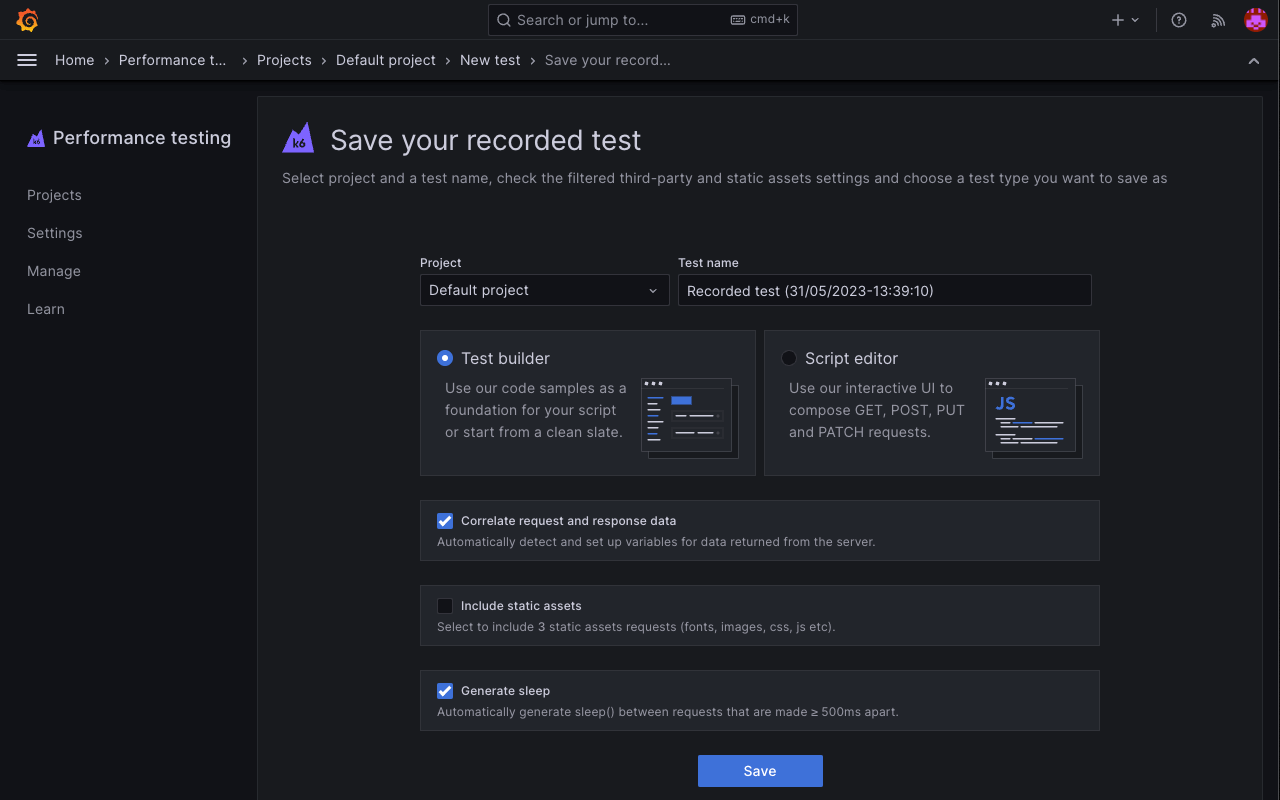Open Default project breadcrumb
1280x800 pixels.
386,60
